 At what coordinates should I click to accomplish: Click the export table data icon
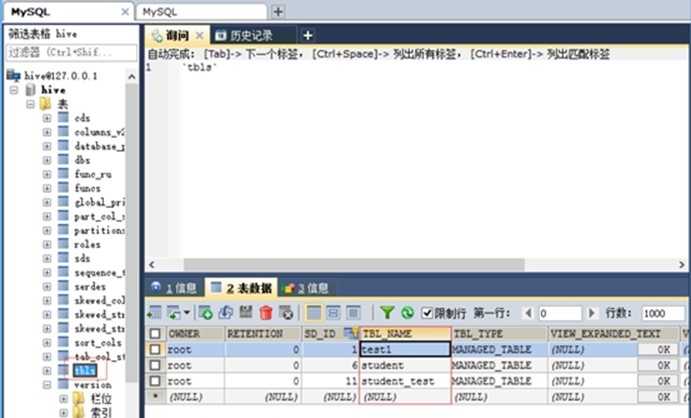pyautogui.click(x=154, y=313)
